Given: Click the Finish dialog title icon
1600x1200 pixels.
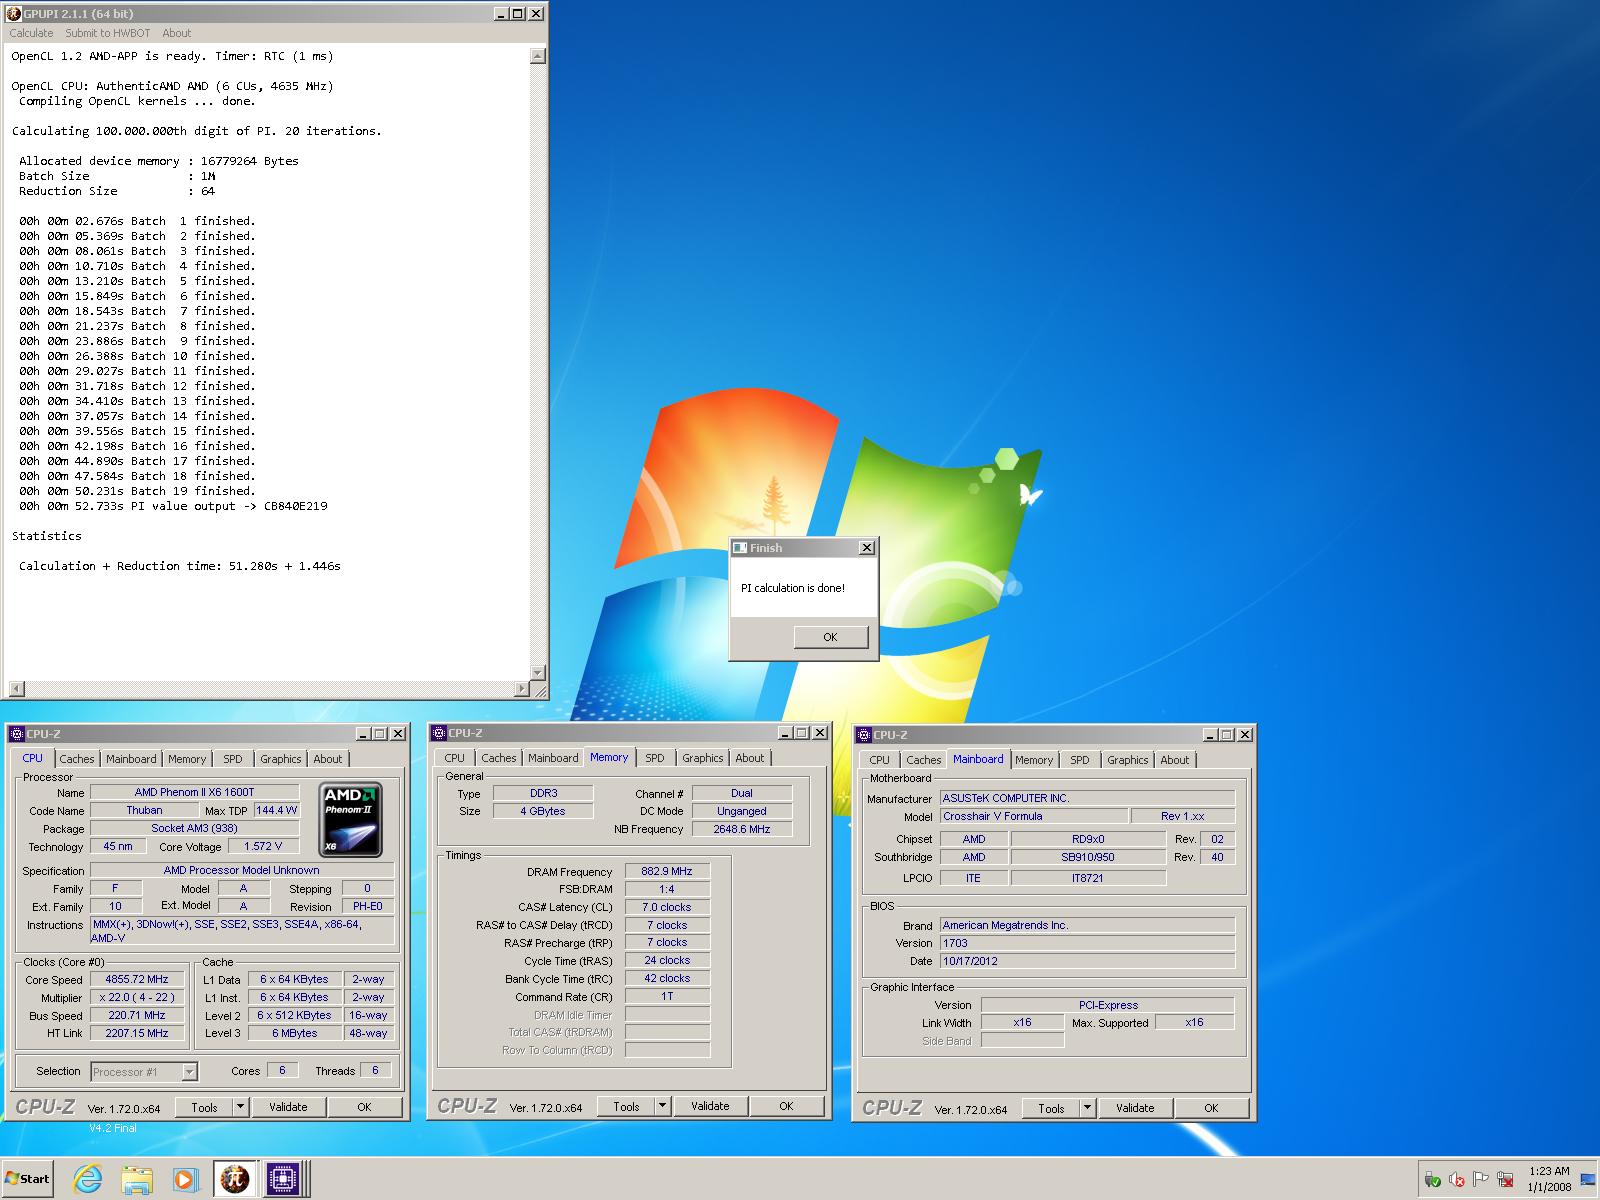Looking at the screenshot, I should coord(740,547).
